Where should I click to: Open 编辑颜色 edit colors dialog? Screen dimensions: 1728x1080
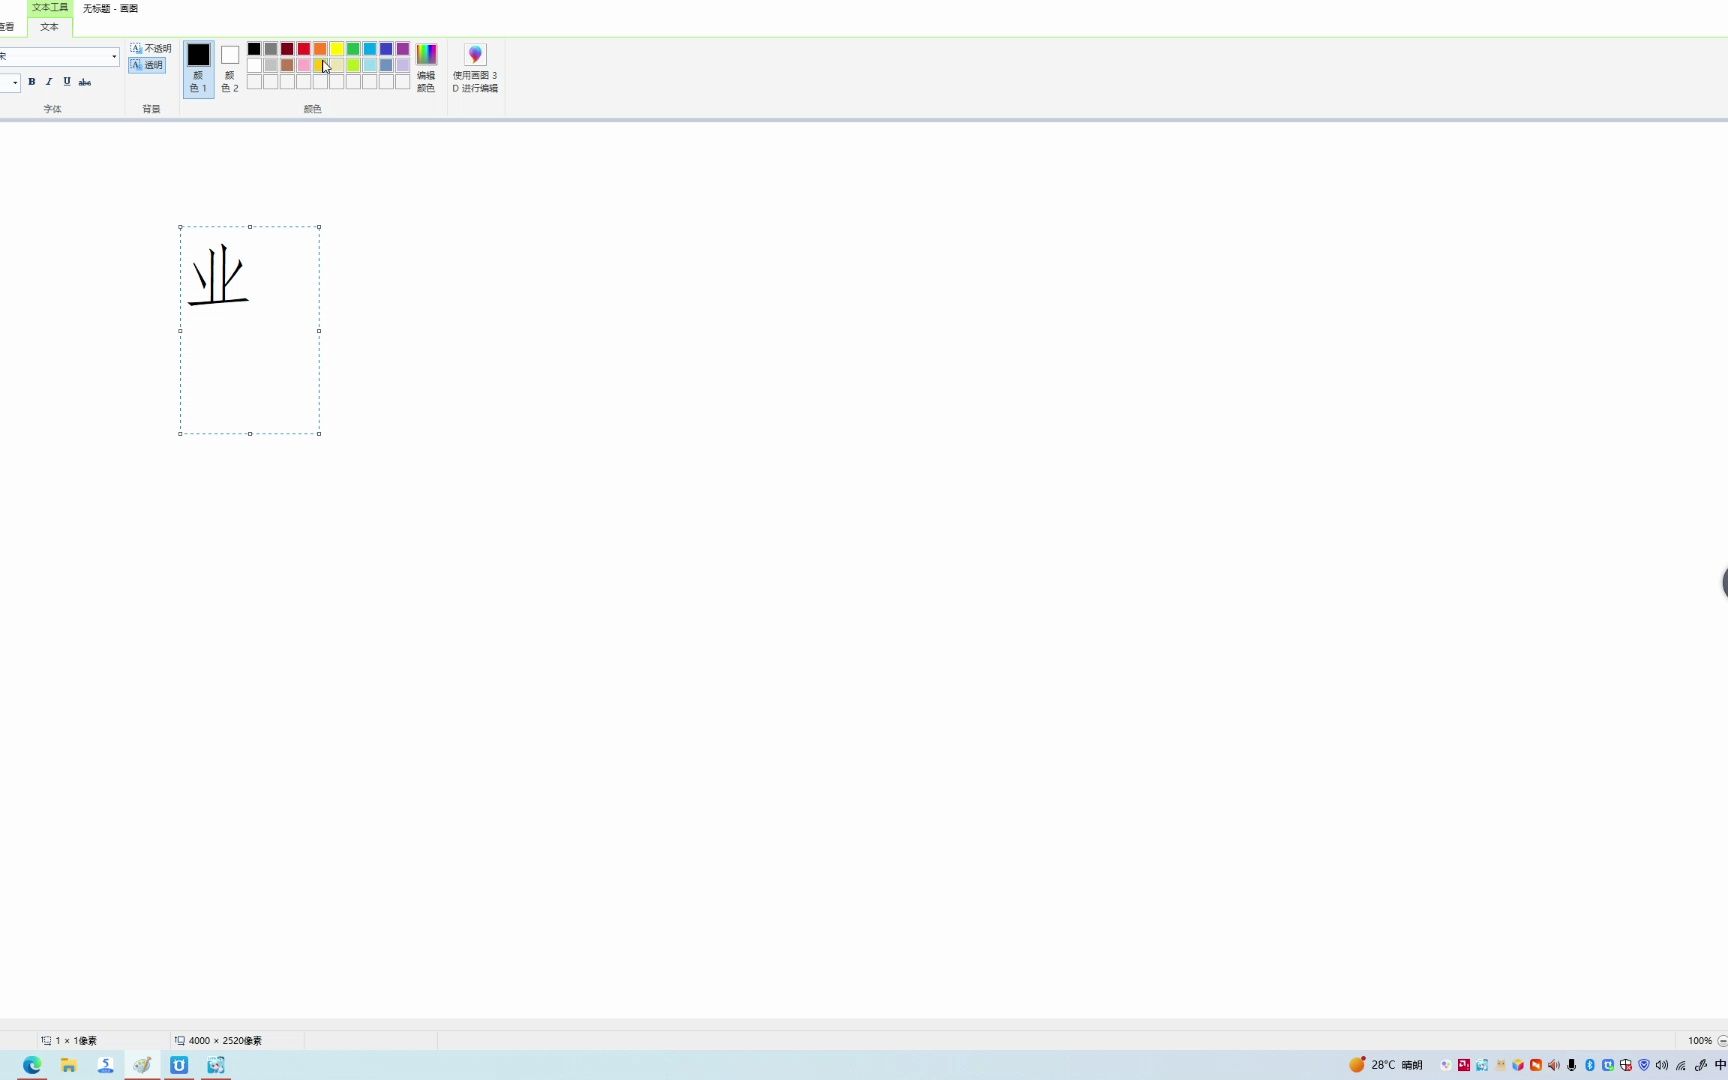point(426,68)
